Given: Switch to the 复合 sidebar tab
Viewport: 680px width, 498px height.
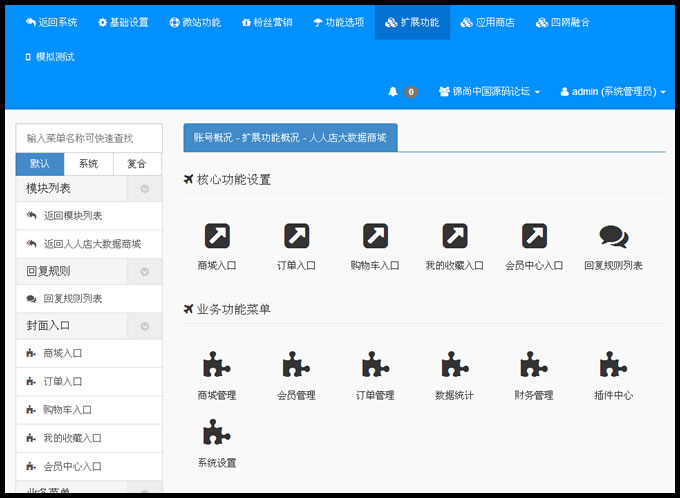Looking at the screenshot, I should [137, 164].
